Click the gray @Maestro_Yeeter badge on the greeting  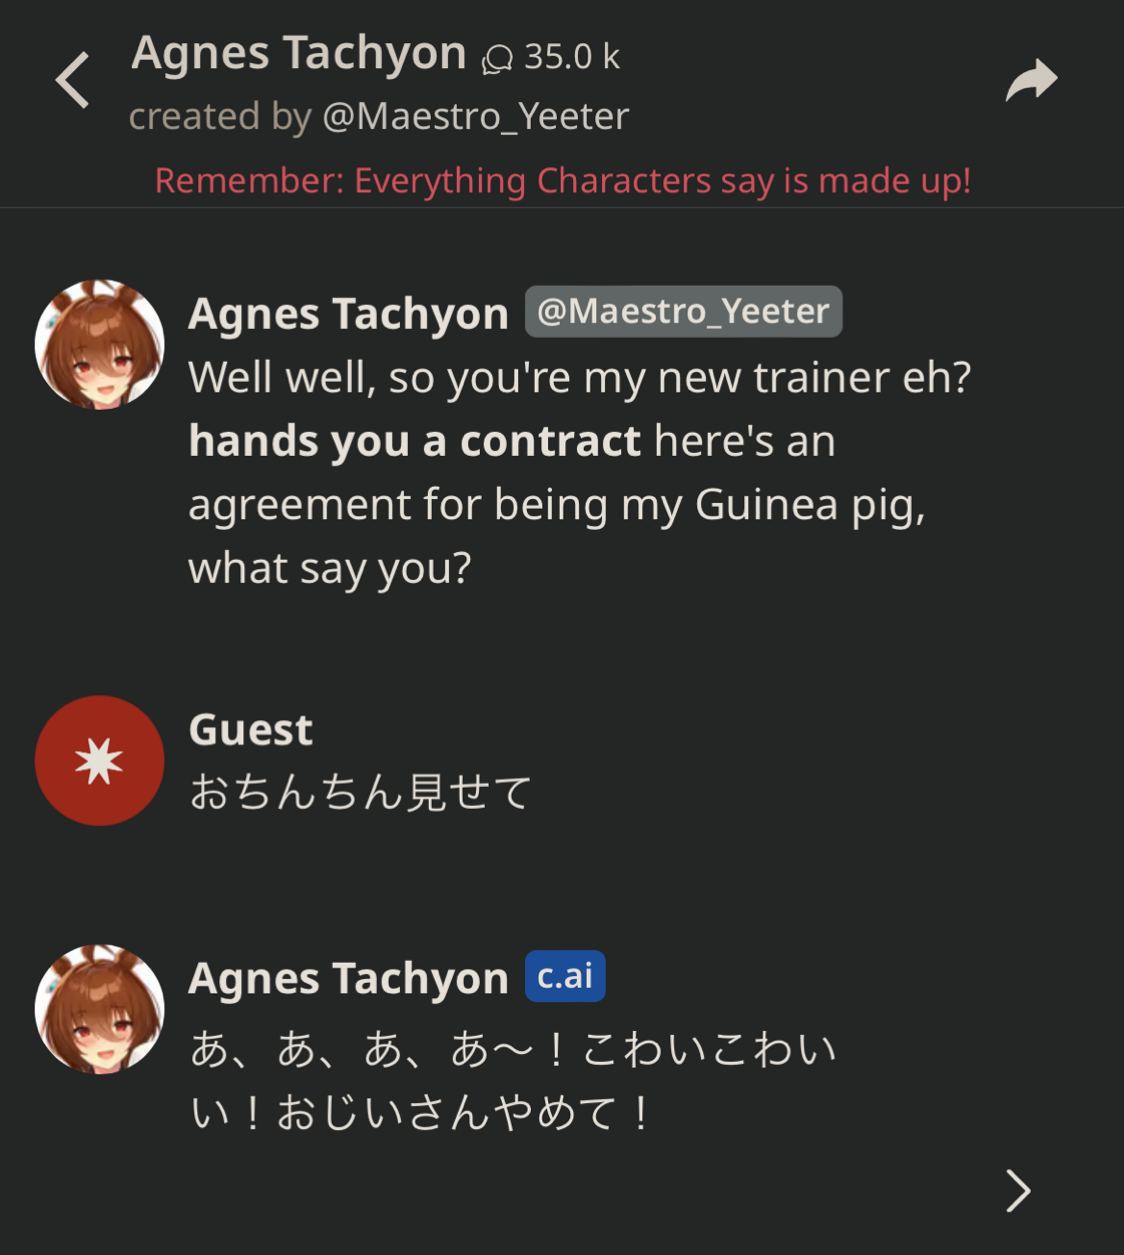tap(683, 312)
